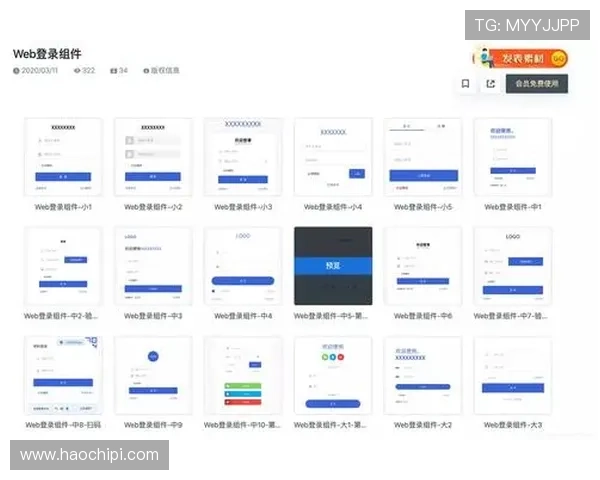The width and height of the screenshot is (600, 480).
Task: Click the blue 预览 button on the dark card
Action: (x=333, y=266)
